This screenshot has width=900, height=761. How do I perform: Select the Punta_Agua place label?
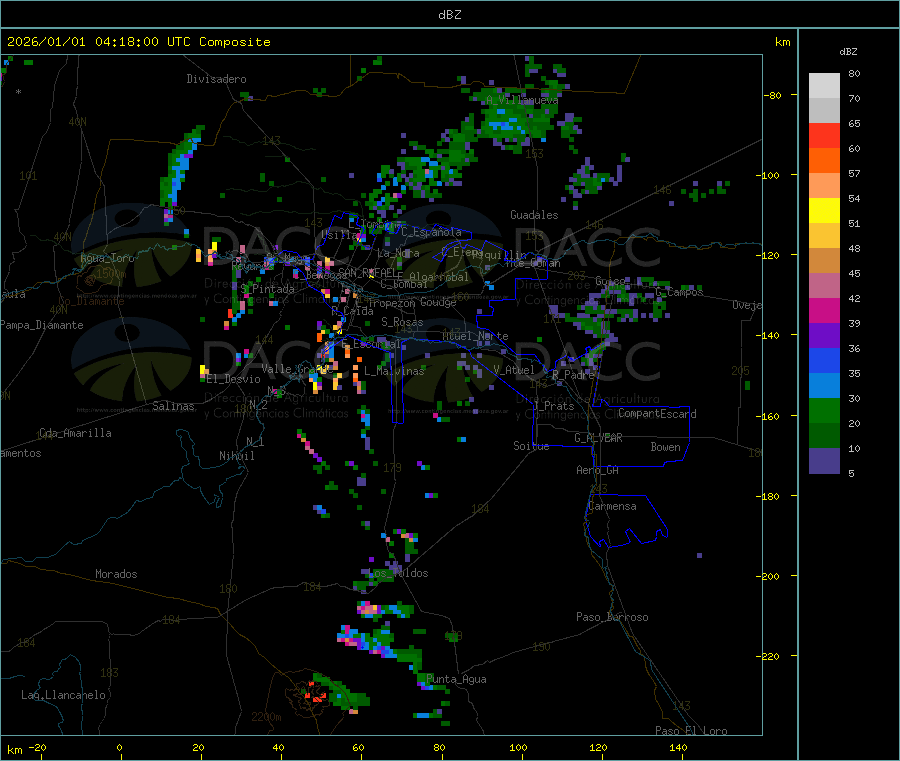point(456,679)
